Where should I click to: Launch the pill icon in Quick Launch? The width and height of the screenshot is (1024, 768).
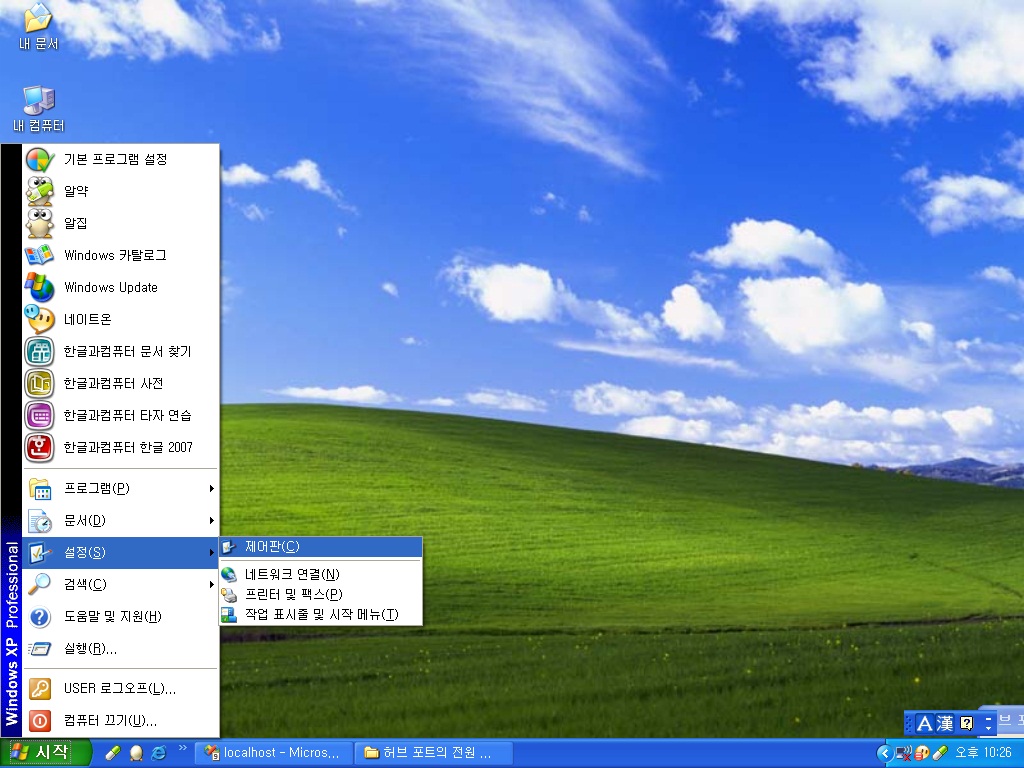pos(114,753)
